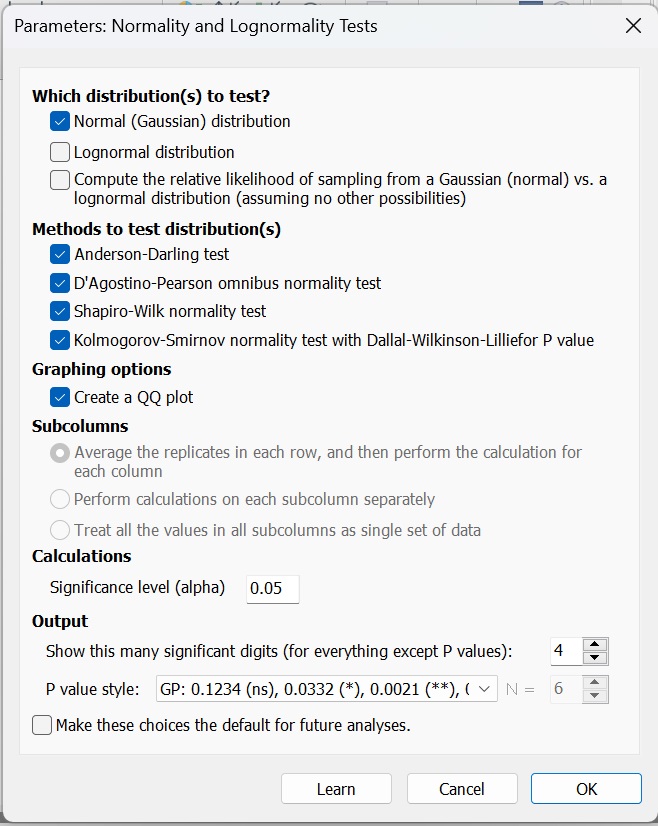
Task: Confirm settings with the OK button
Action: click(x=586, y=789)
